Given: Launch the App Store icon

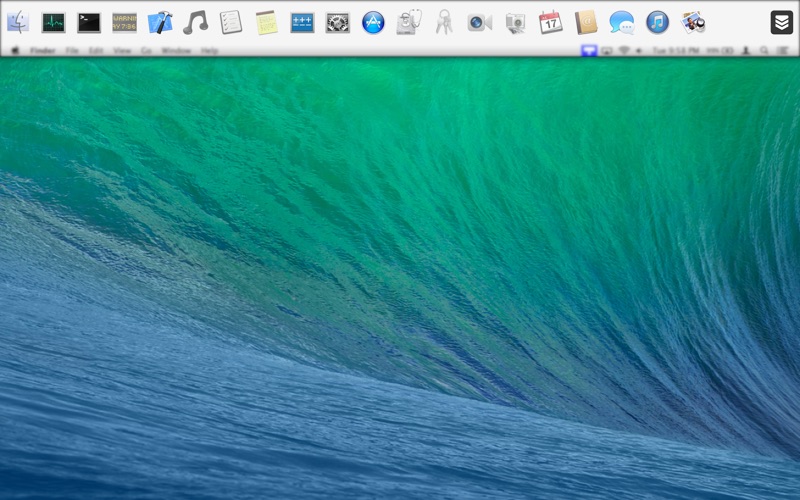Looking at the screenshot, I should (373, 22).
